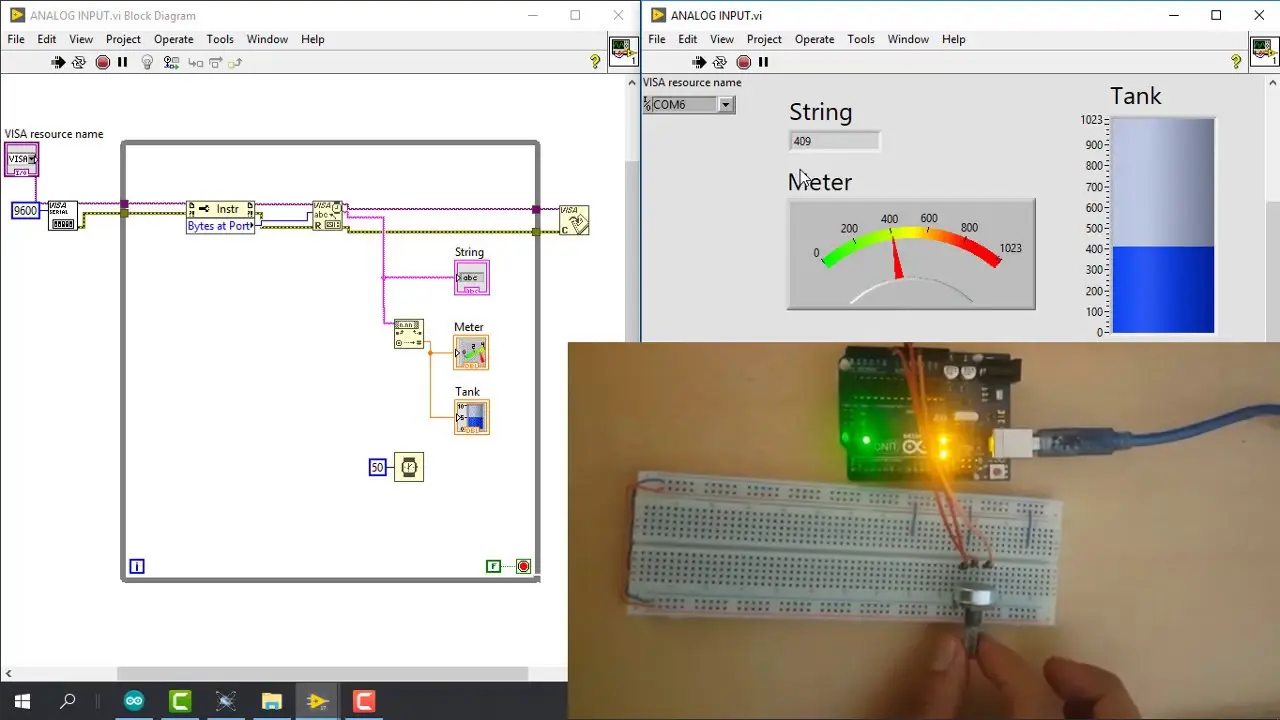The image size is (1280, 720).
Task: Click Run arrow in Block Diagram toolbar
Action: click(x=58, y=62)
